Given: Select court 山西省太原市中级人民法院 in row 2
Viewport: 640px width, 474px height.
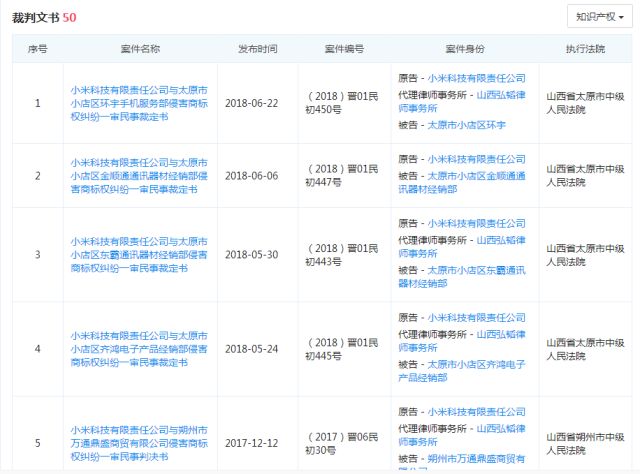Looking at the screenshot, I should pyautogui.click(x=585, y=176).
